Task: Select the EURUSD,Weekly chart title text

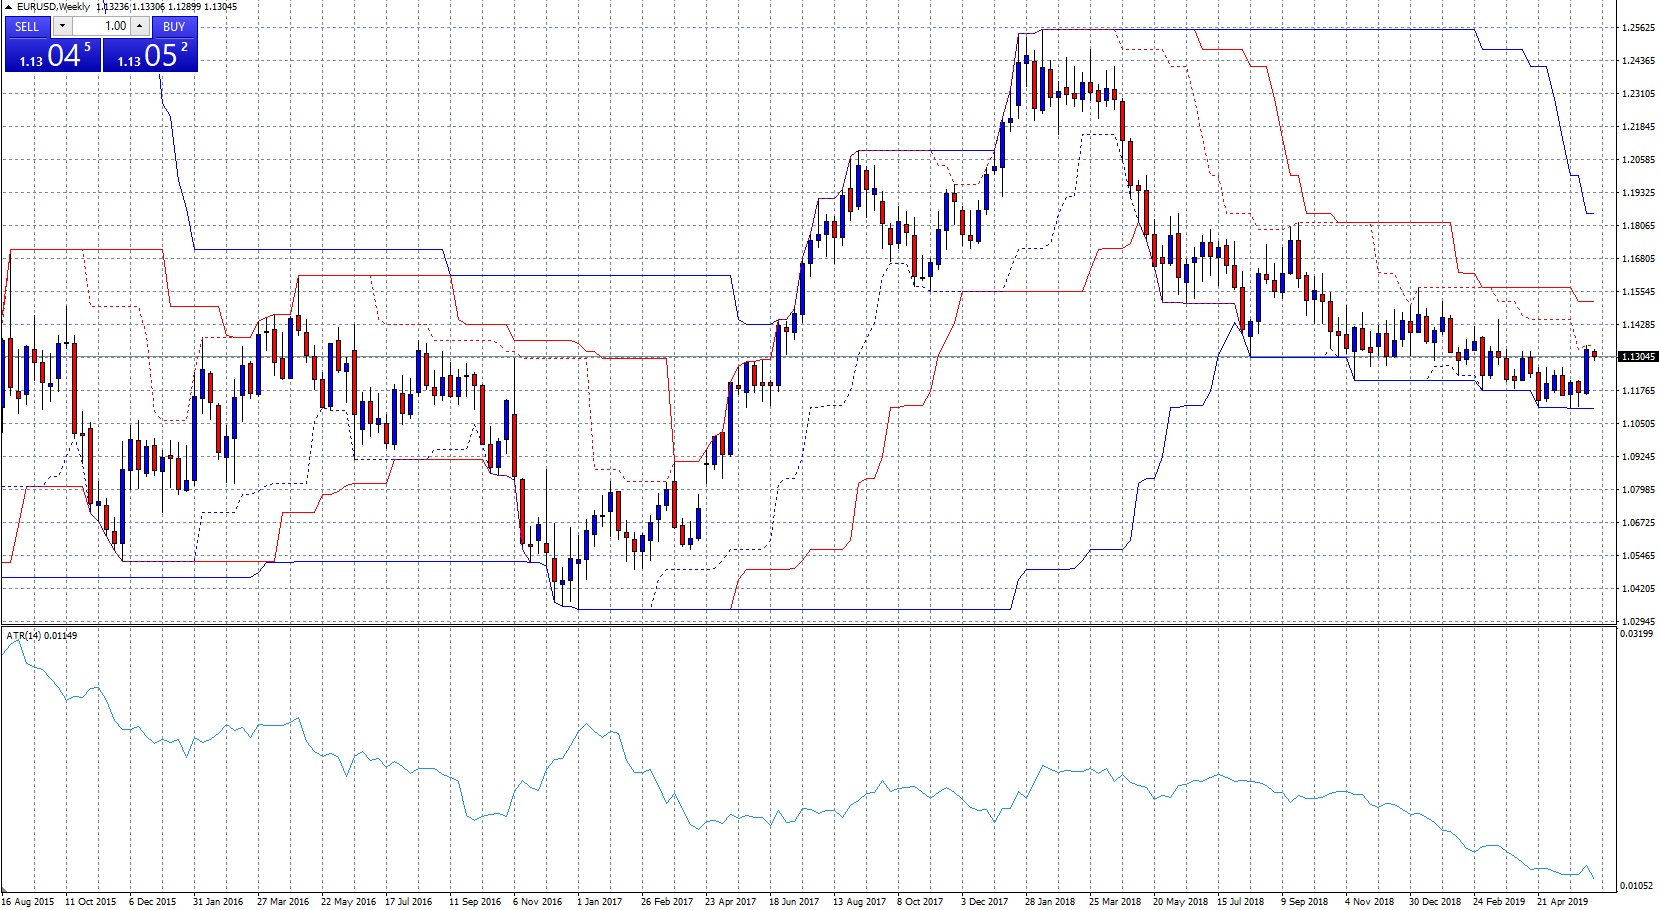Action: [x=53, y=7]
